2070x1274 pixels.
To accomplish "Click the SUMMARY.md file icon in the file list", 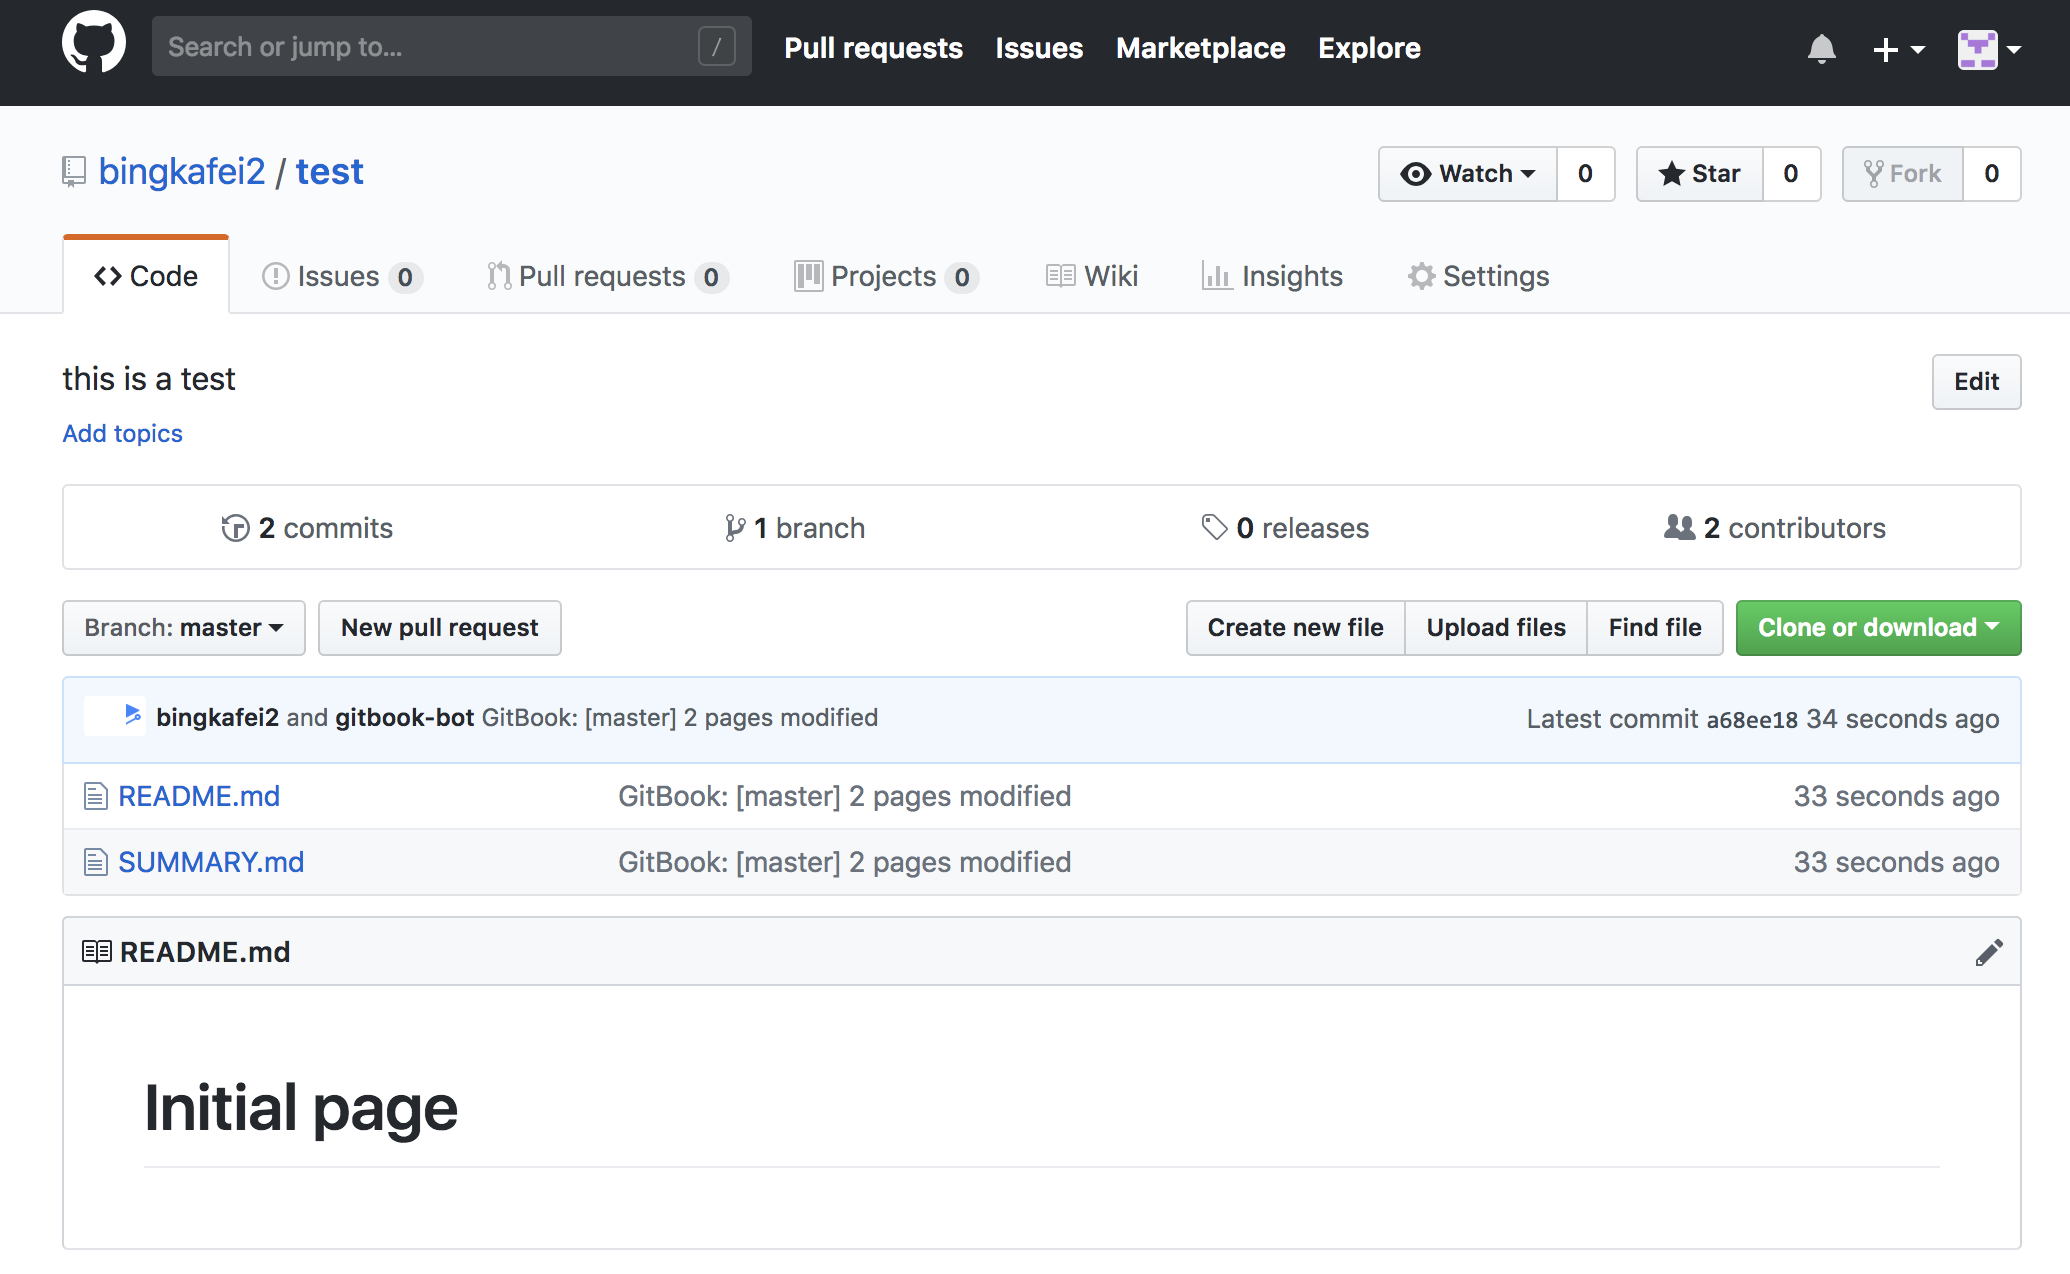I will coord(95,862).
